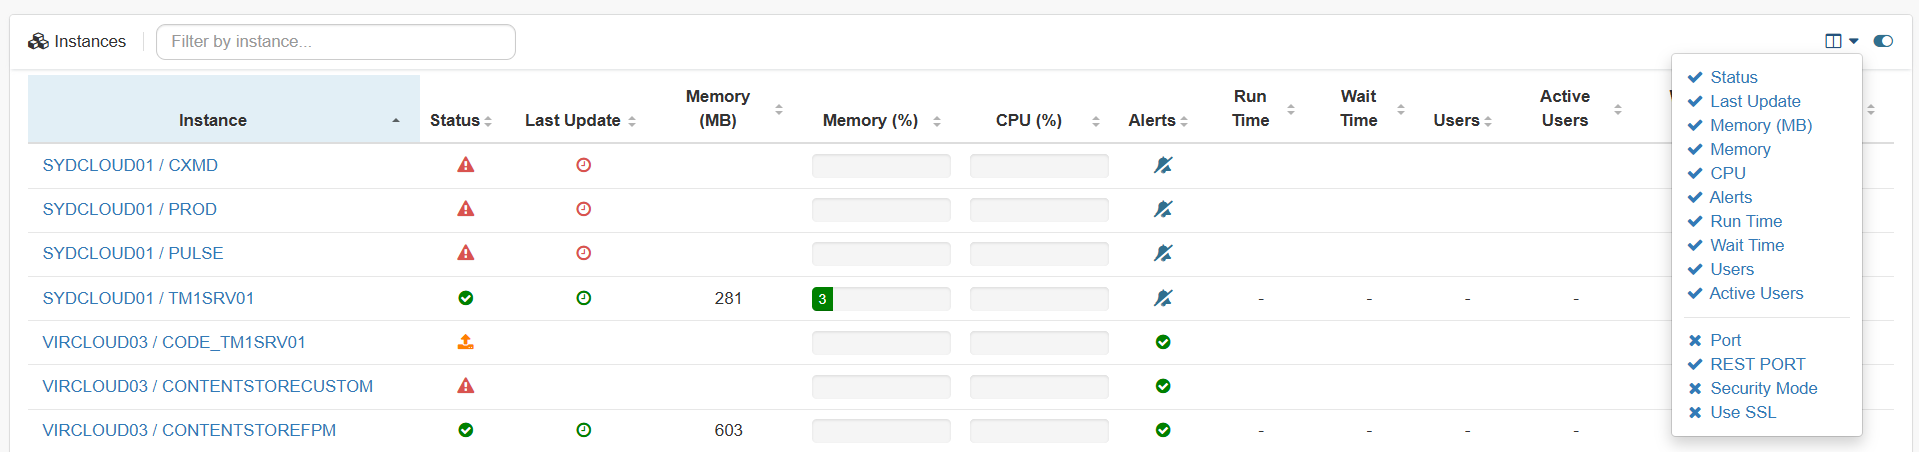The width and height of the screenshot is (1919, 452).
Task: Open the SYDCLOUD01 / TM1SRV01 instance link
Action: 148,298
